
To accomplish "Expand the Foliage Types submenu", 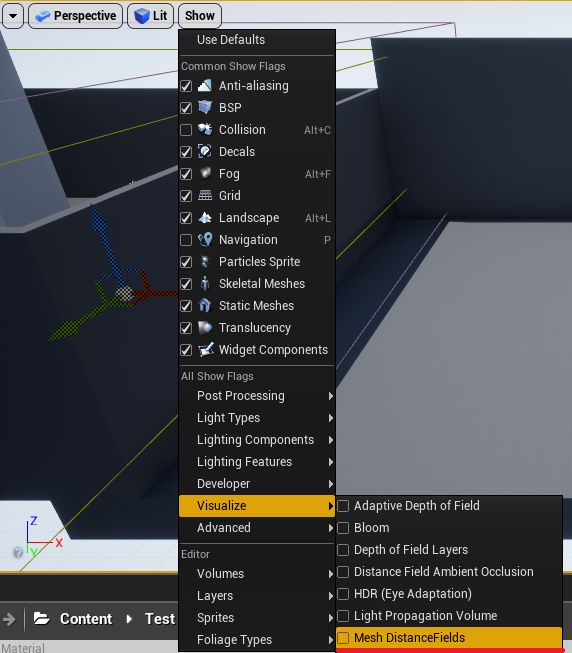I will pyautogui.click(x=257, y=640).
